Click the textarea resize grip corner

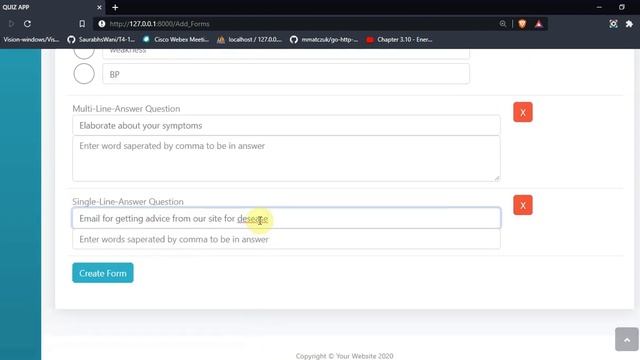[497, 178]
